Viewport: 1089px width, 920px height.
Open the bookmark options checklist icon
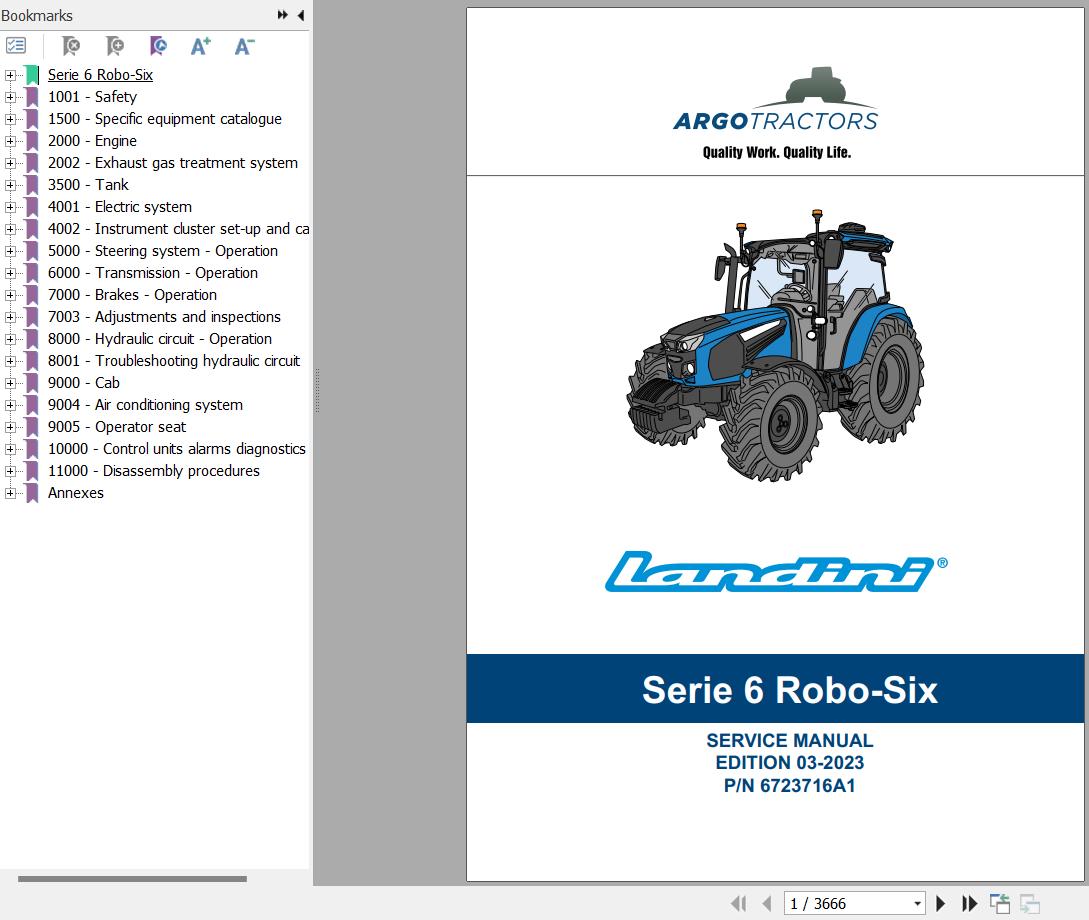click(15, 45)
